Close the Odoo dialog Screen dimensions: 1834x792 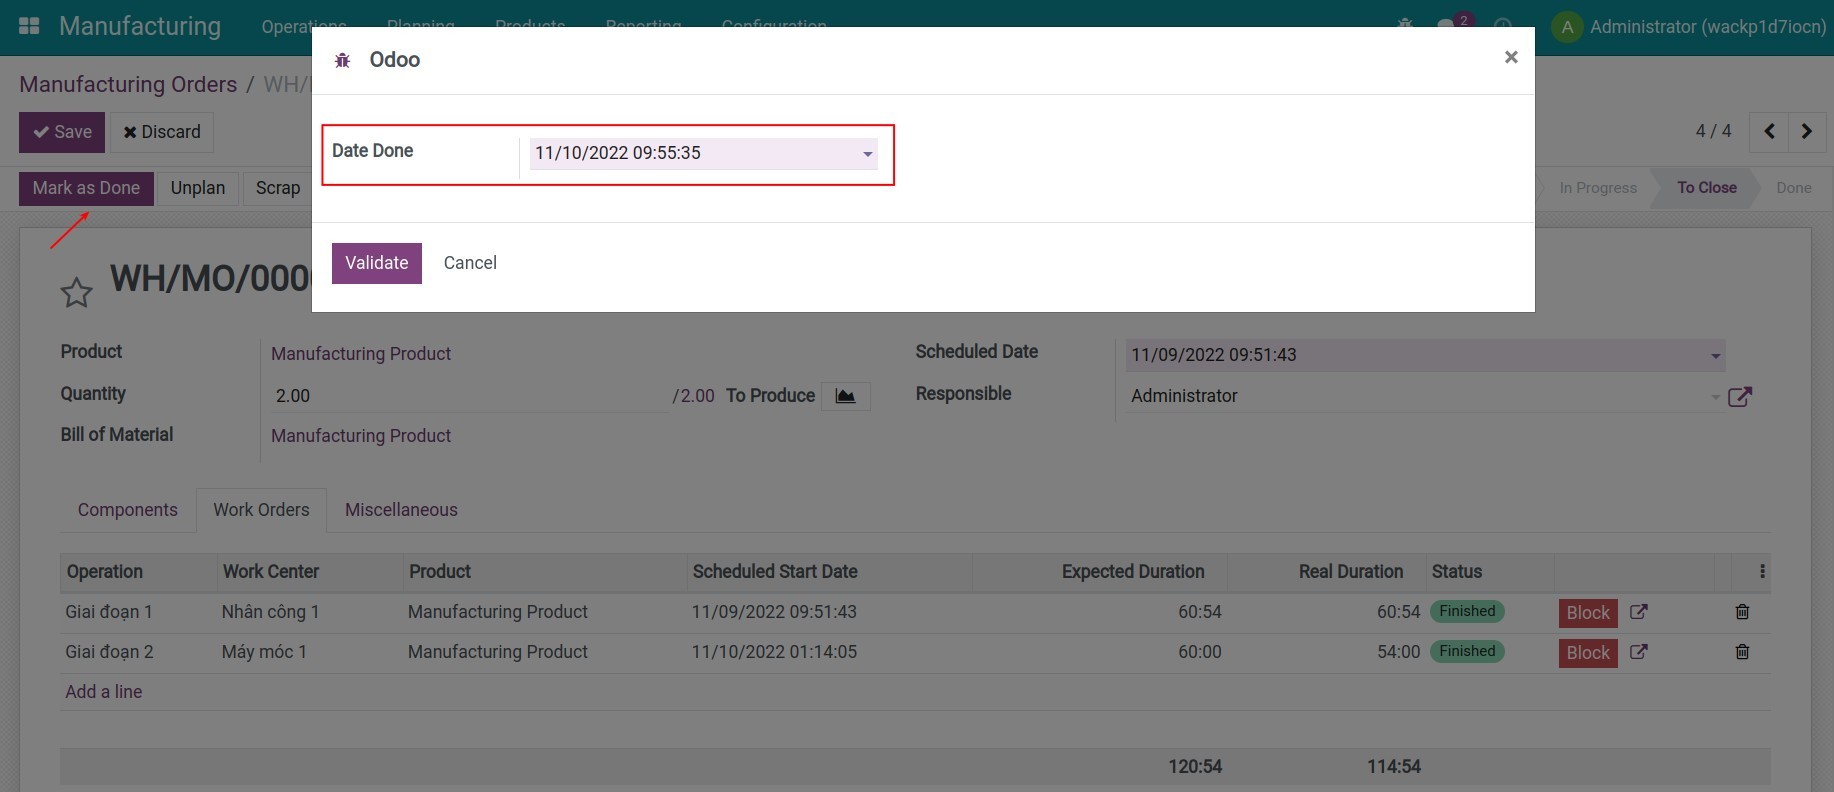pyautogui.click(x=1511, y=58)
